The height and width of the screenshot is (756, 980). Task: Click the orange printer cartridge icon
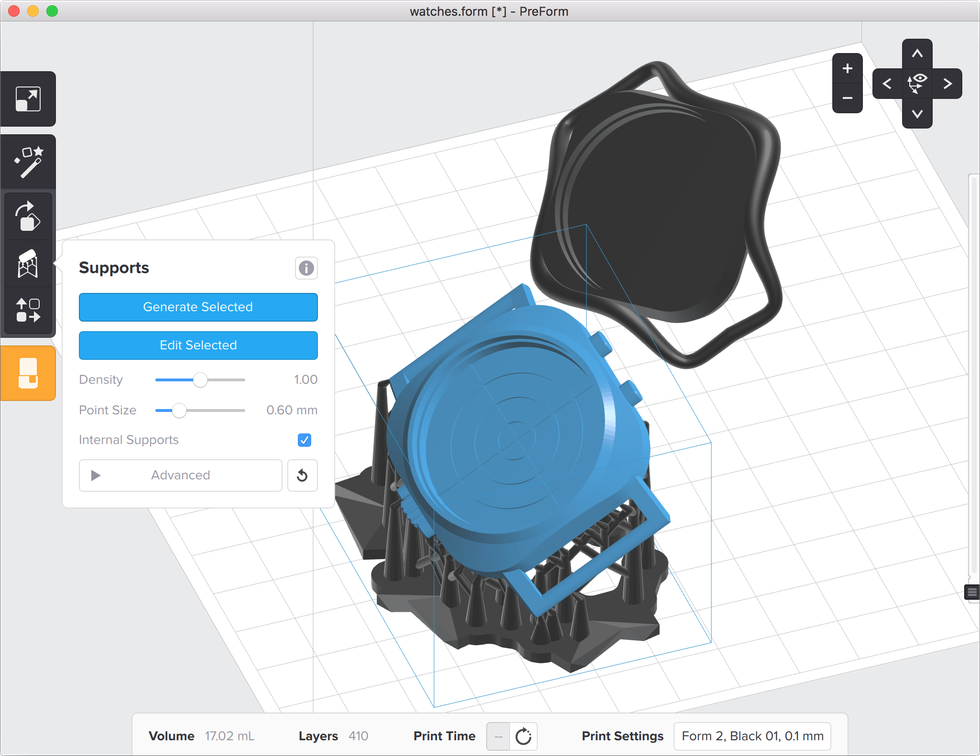click(28, 374)
